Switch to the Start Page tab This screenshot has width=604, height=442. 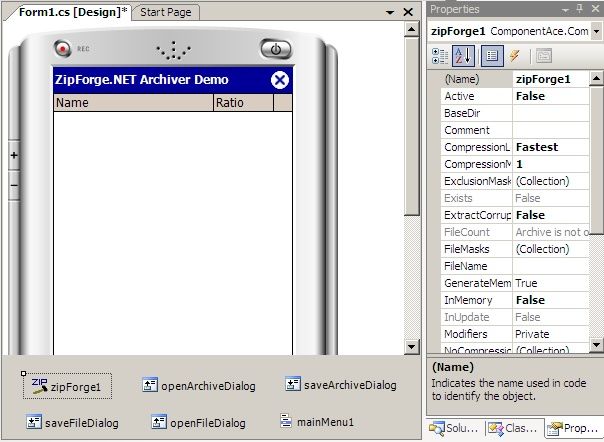[x=167, y=12]
